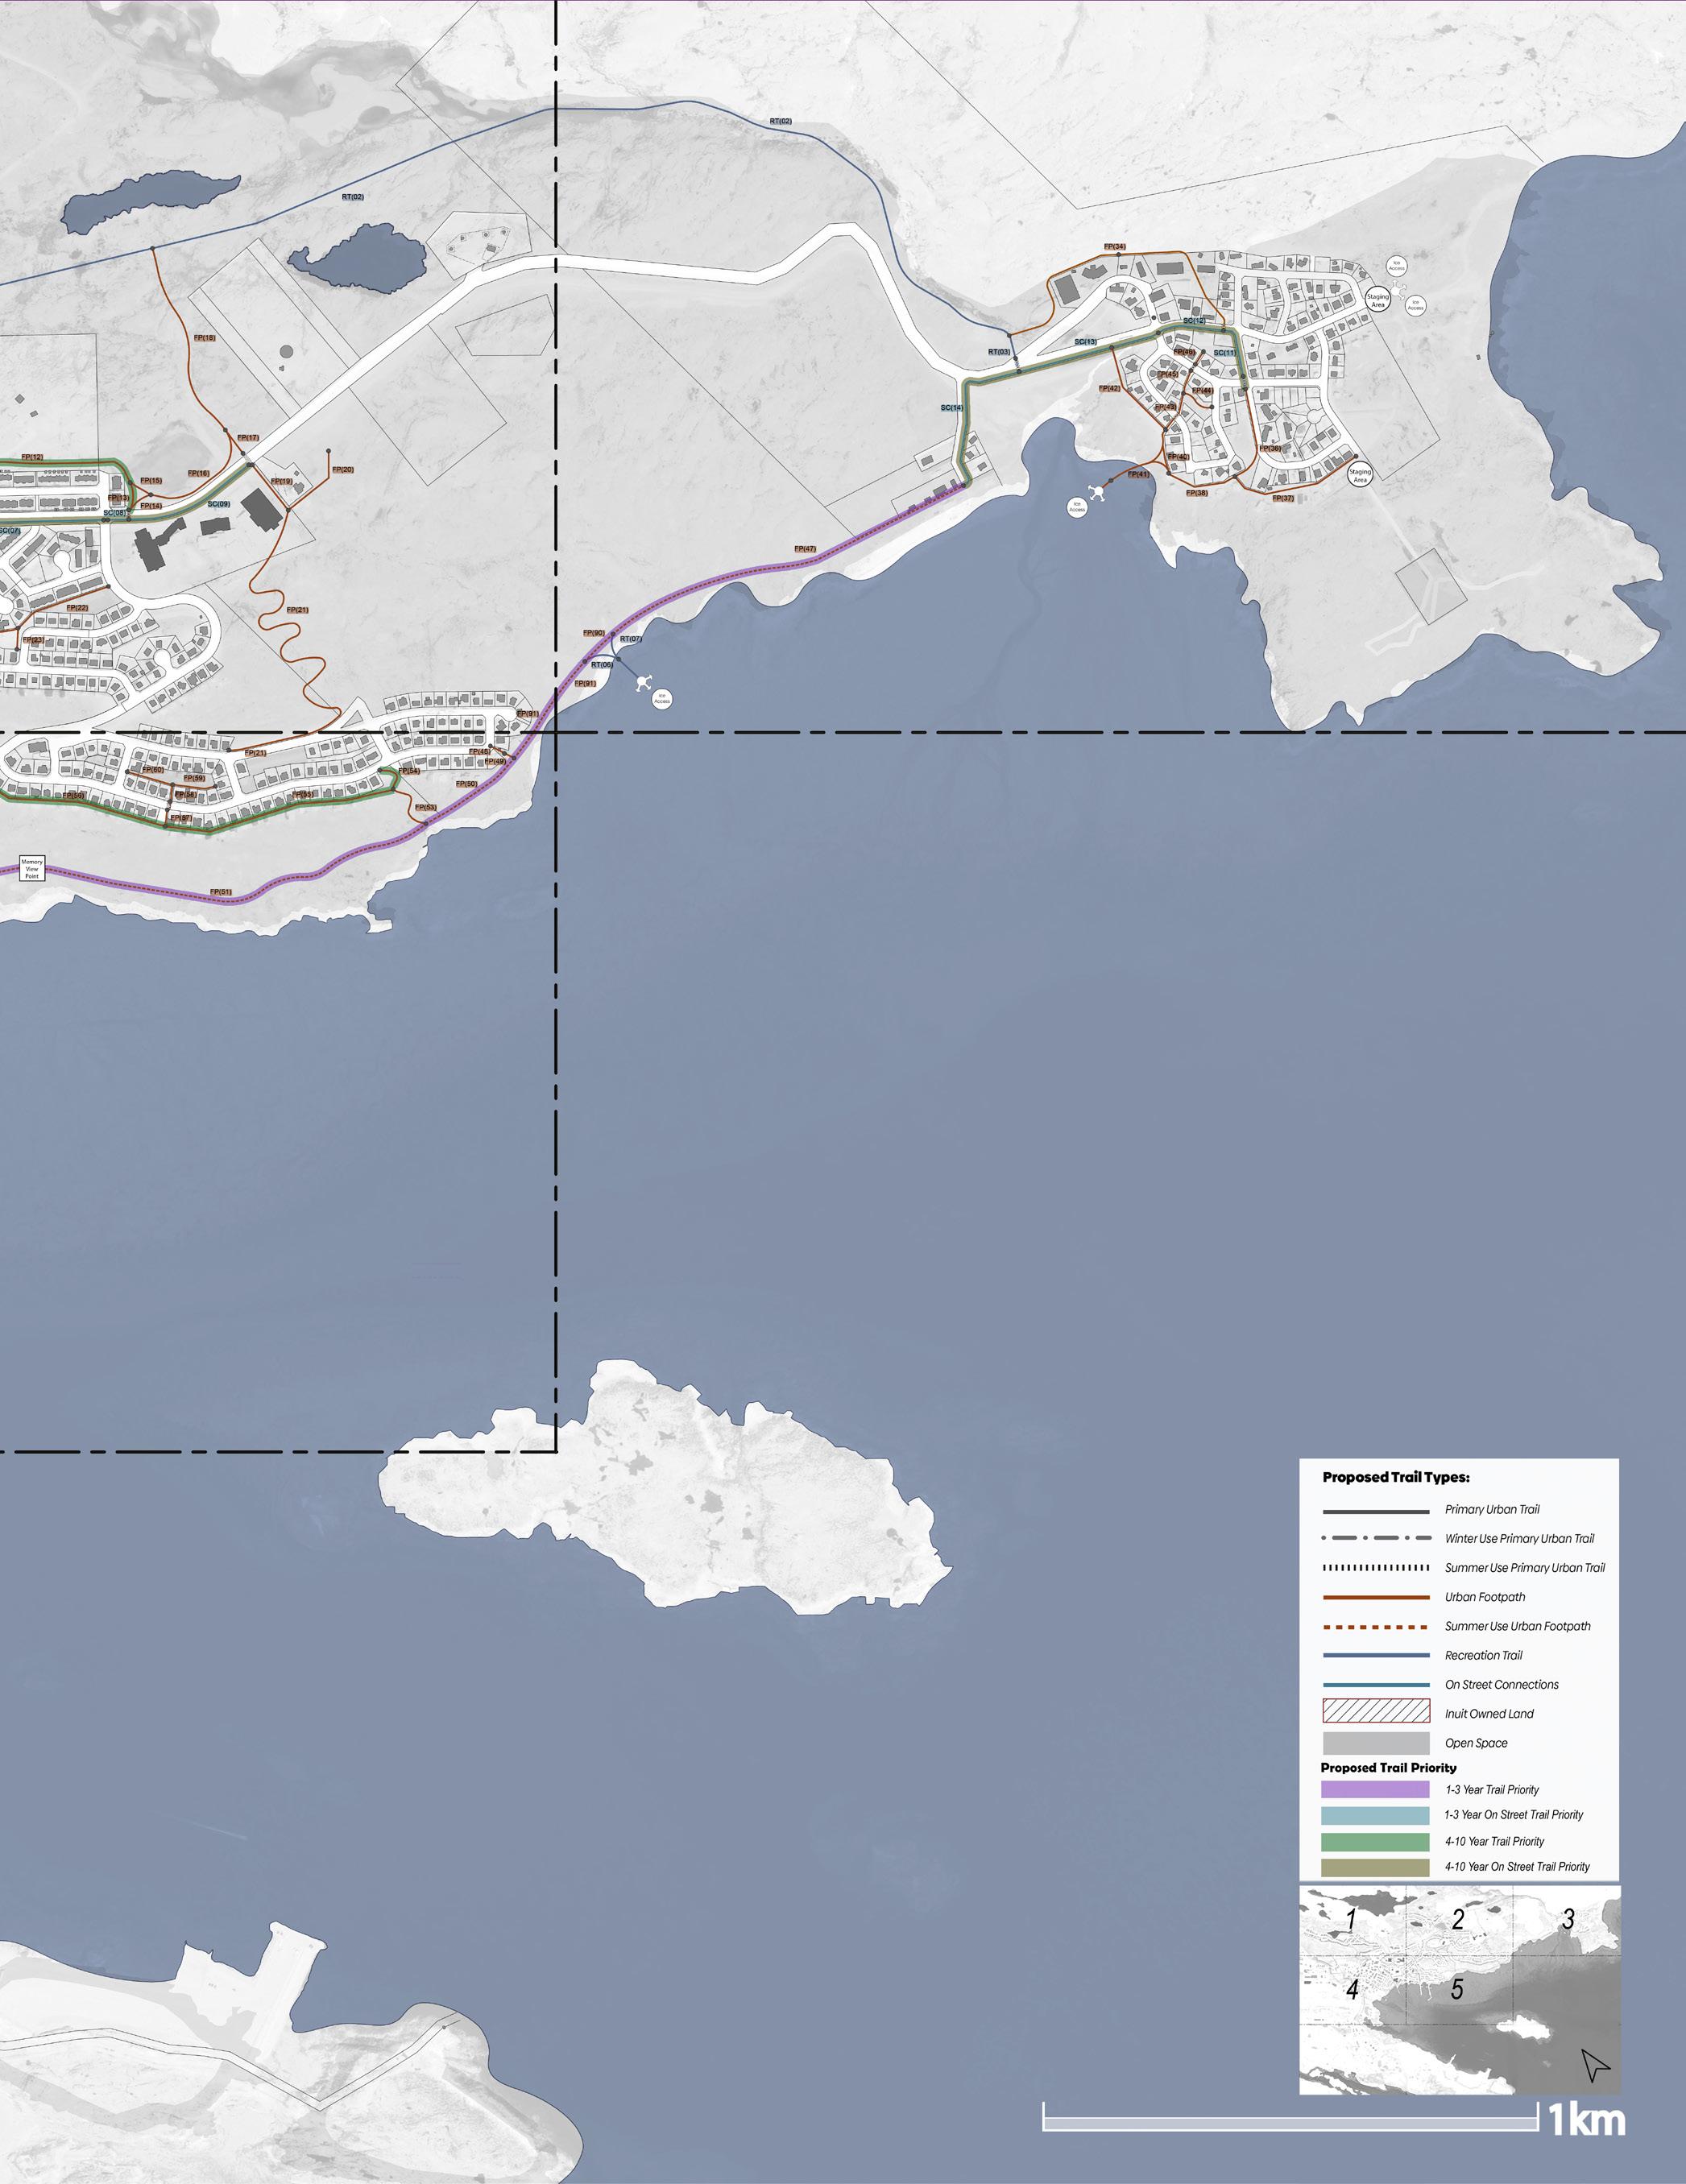Click the north arrow on the inset map
Screen dimensions: 1686x2184
point(1595,2064)
